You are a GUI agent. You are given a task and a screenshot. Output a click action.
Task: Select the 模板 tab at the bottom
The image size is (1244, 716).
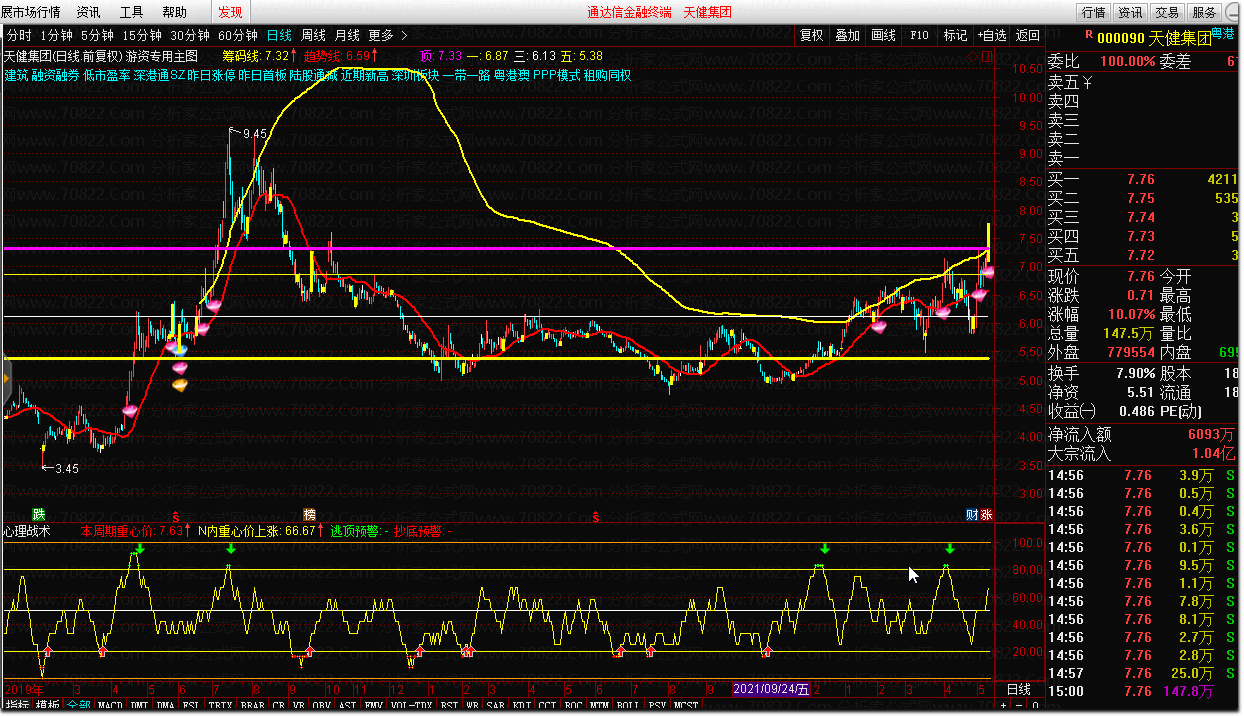pos(46,706)
